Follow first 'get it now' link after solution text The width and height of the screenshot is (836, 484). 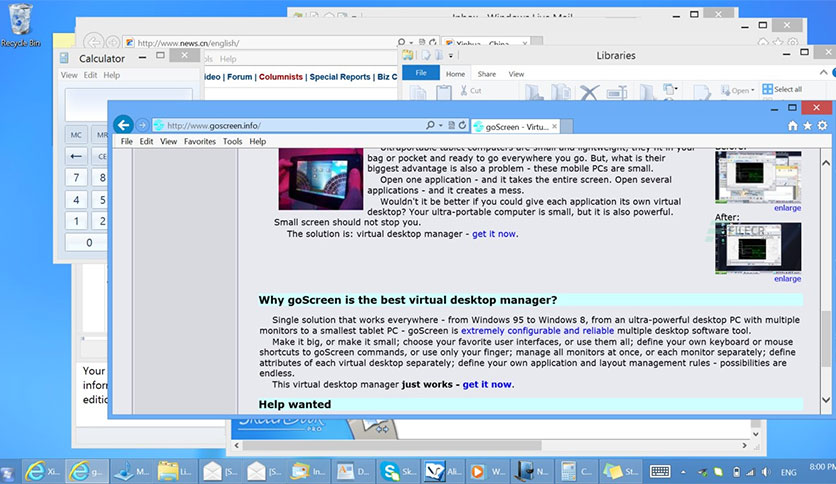pyautogui.click(x=494, y=233)
